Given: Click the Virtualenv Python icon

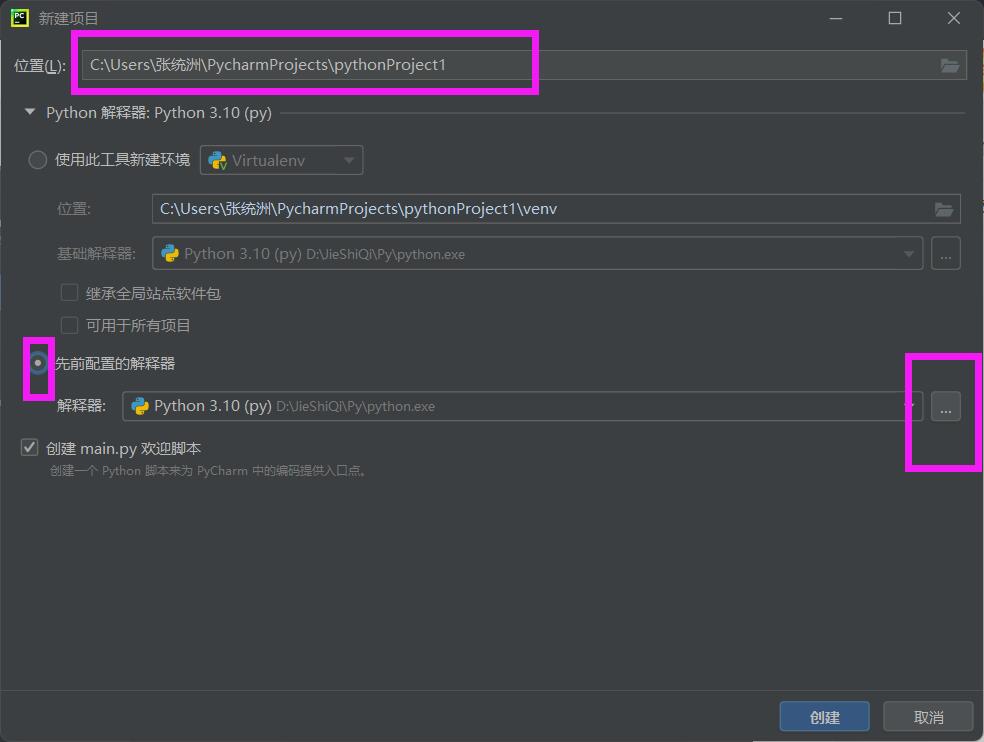Looking at the screenshot, I should pyautogui.click(x=217, y=161).
